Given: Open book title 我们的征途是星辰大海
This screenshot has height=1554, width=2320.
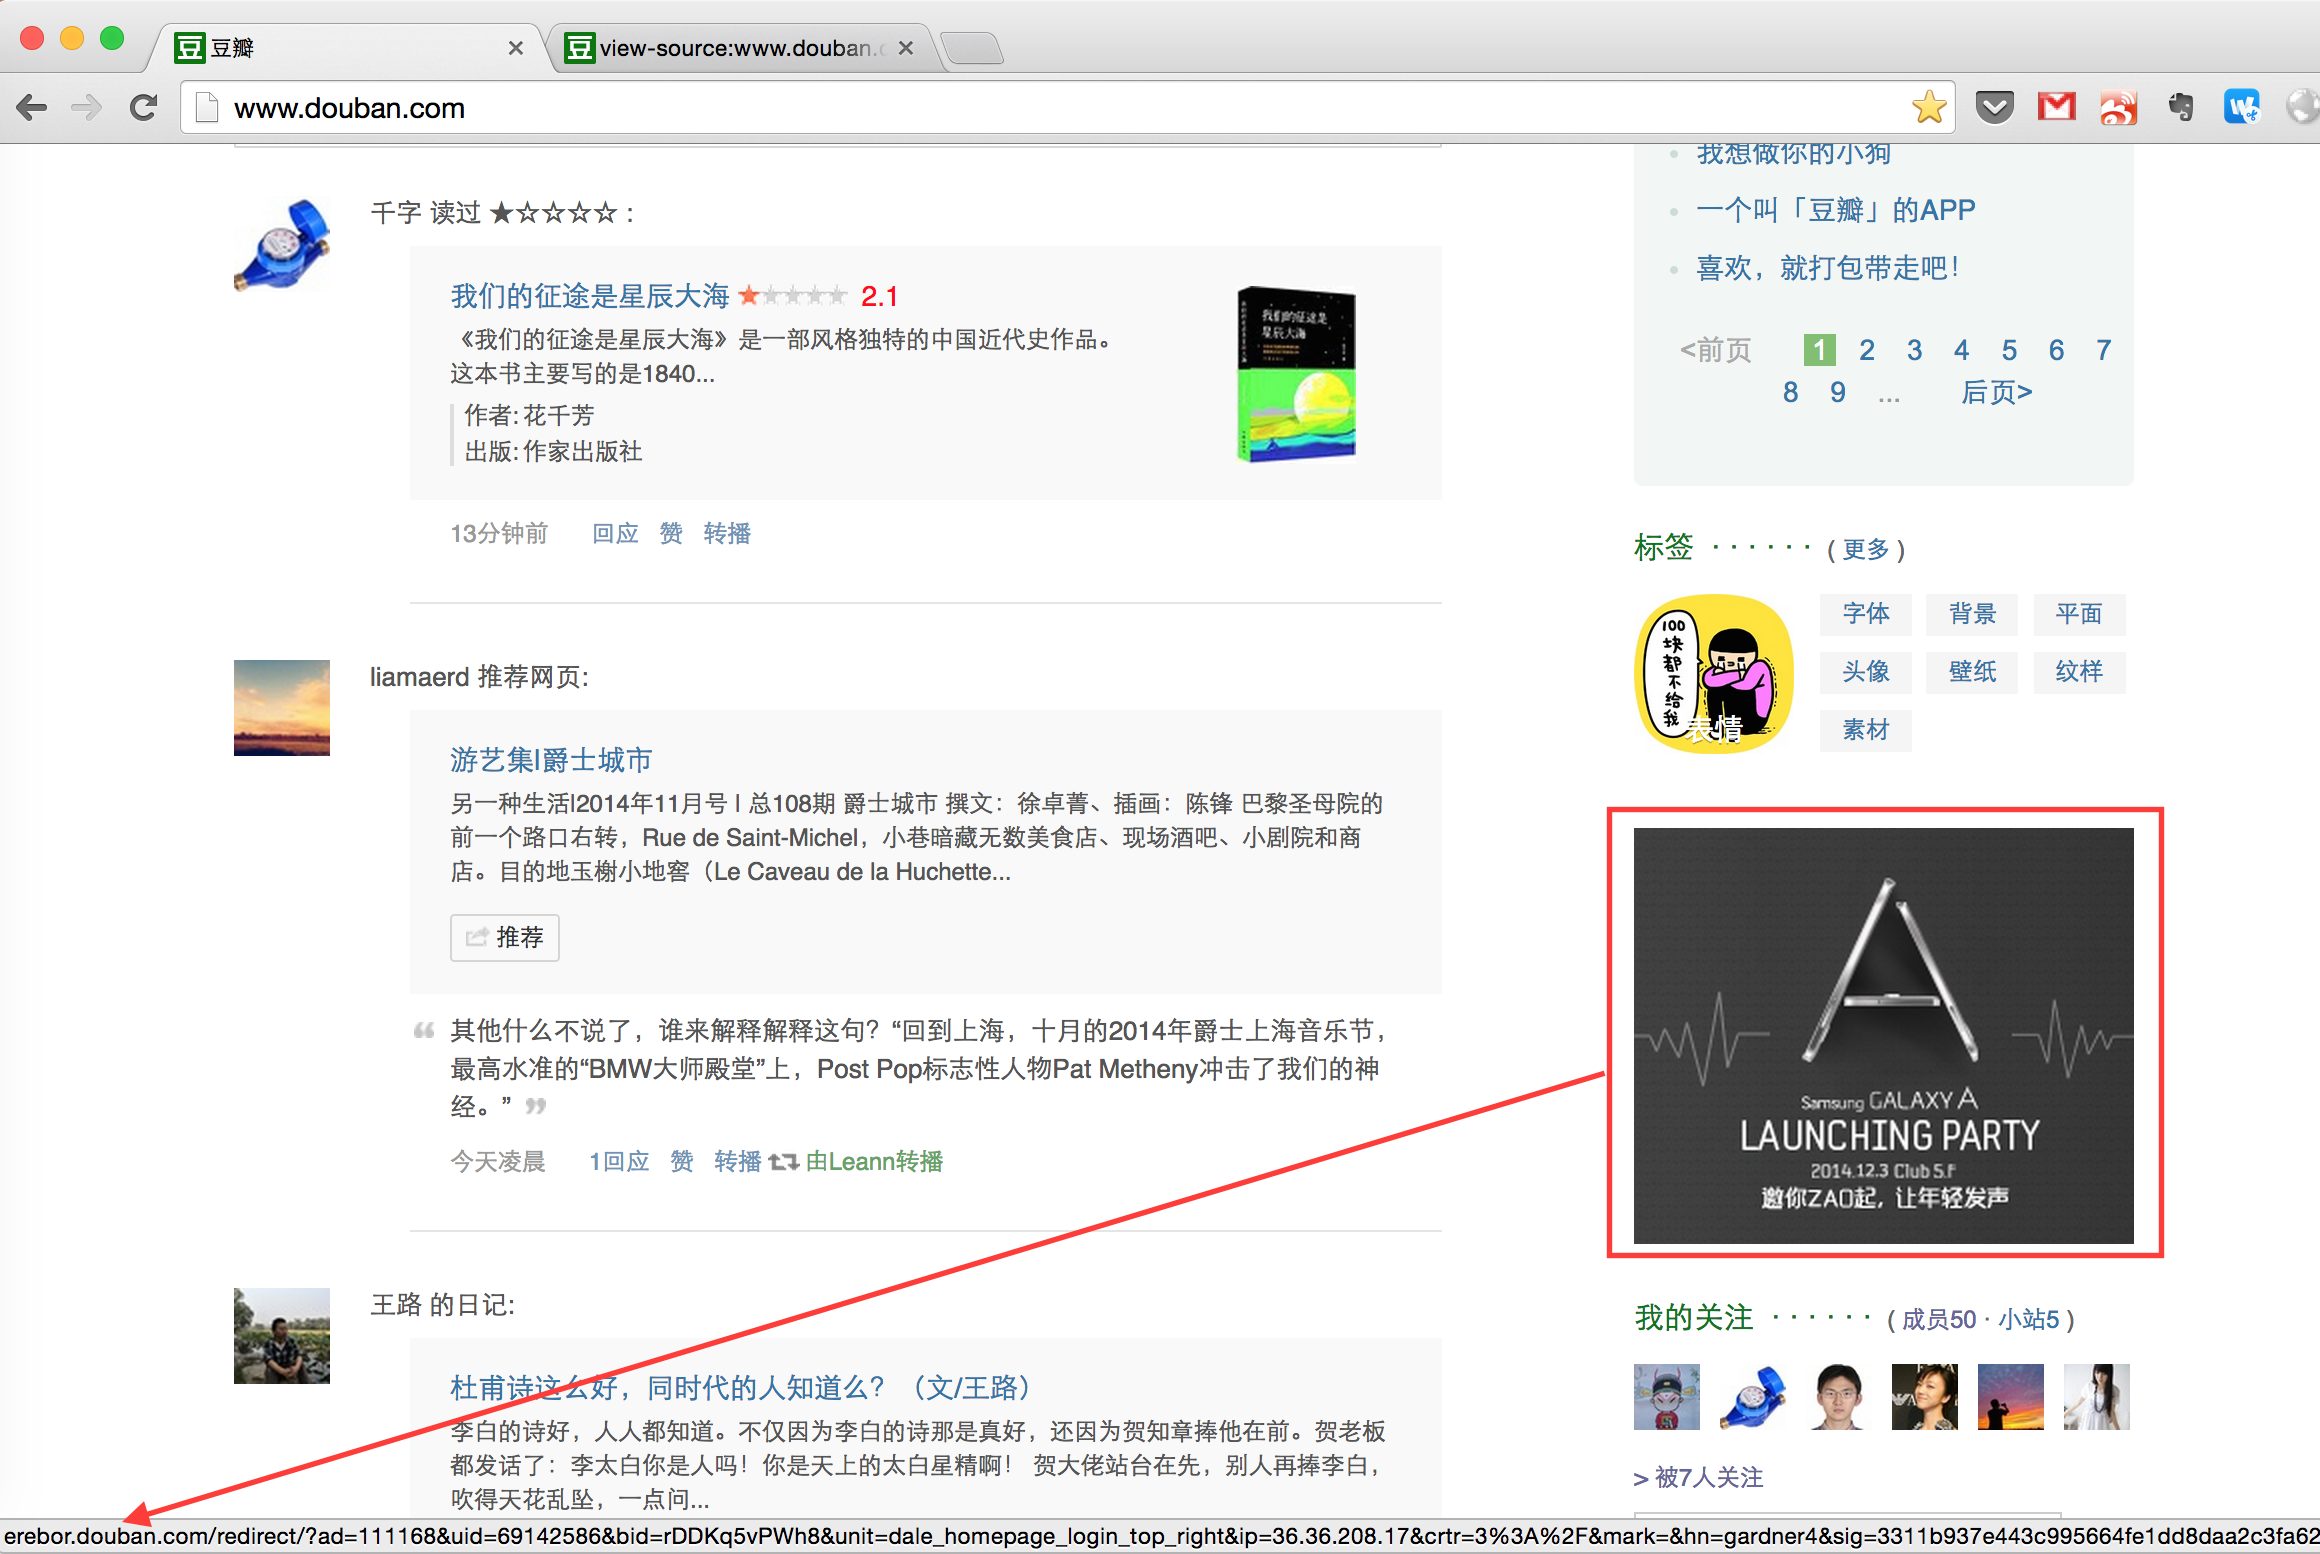Looking at the screenshot, I should pyautogui.click(x=590, y=296).
